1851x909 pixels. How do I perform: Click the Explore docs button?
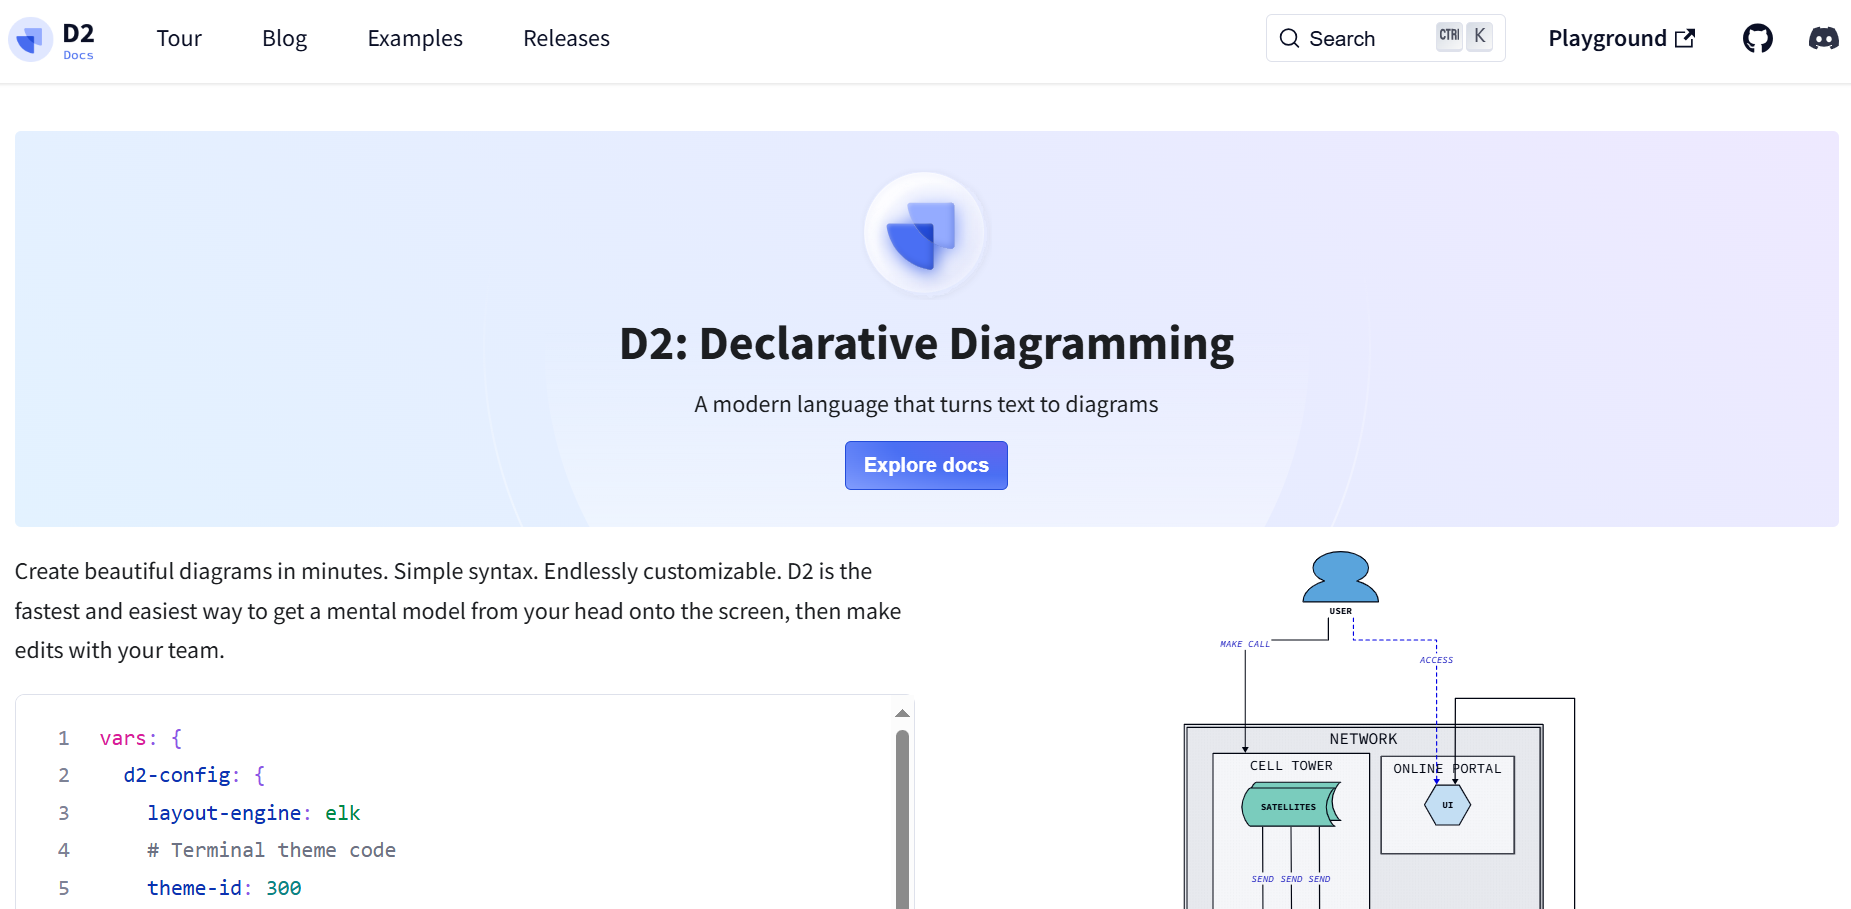pyautogui.click(x=926, y=465)
